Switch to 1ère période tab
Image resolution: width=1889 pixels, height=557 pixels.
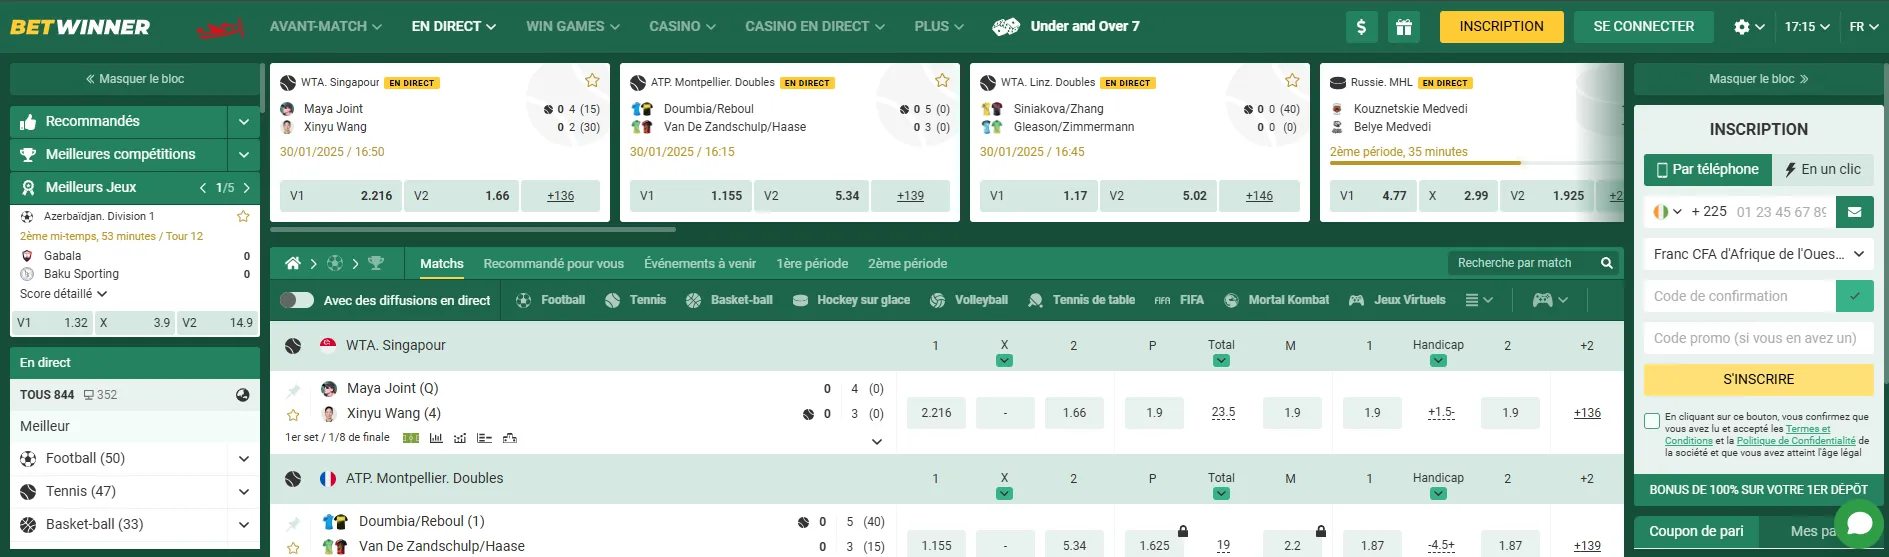coord(812,264)
